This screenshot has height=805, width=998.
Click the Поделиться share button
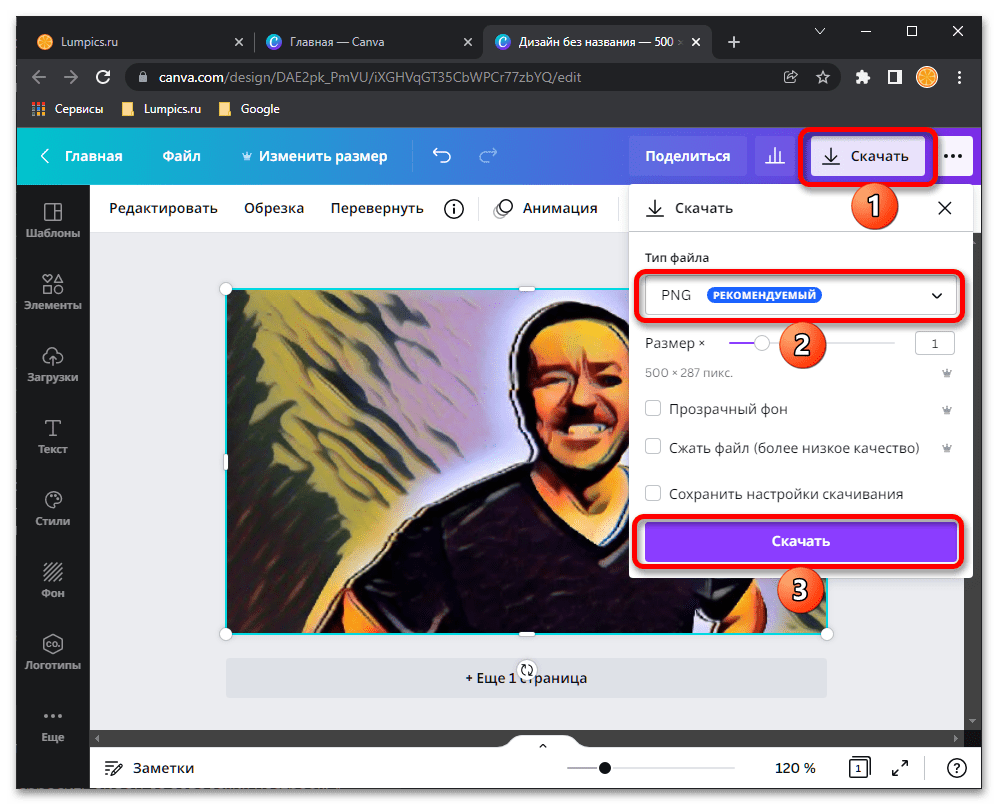[687, 156]
